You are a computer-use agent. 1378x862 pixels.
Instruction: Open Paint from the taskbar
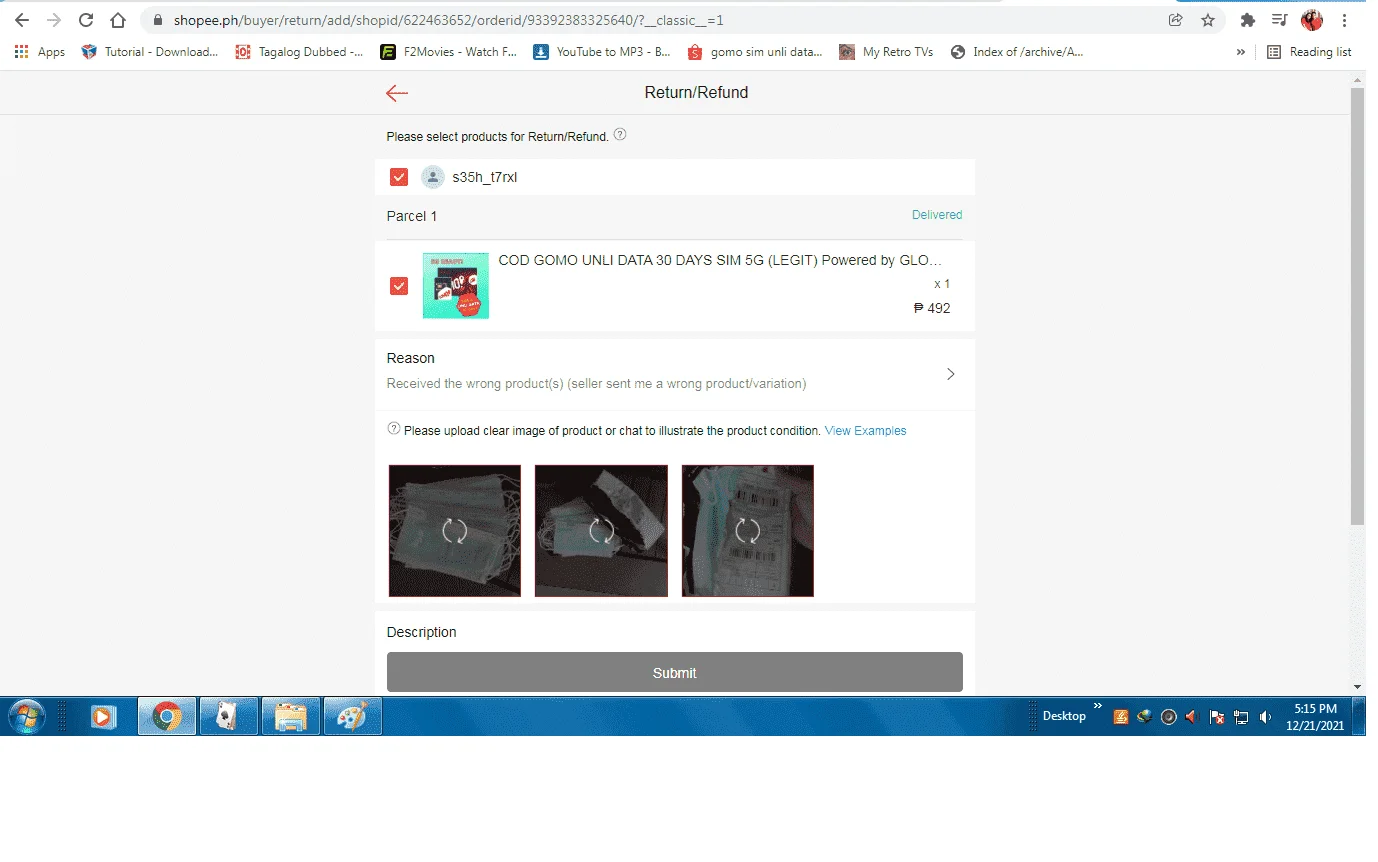(x=353, y=716)
